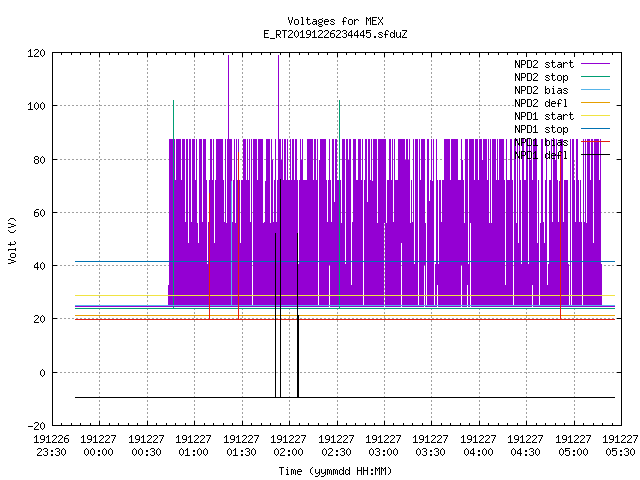The width and height of the screenshot is (640, 480).
Task: Click the X-axis label 191227 03:30
Action: (431, 446)
